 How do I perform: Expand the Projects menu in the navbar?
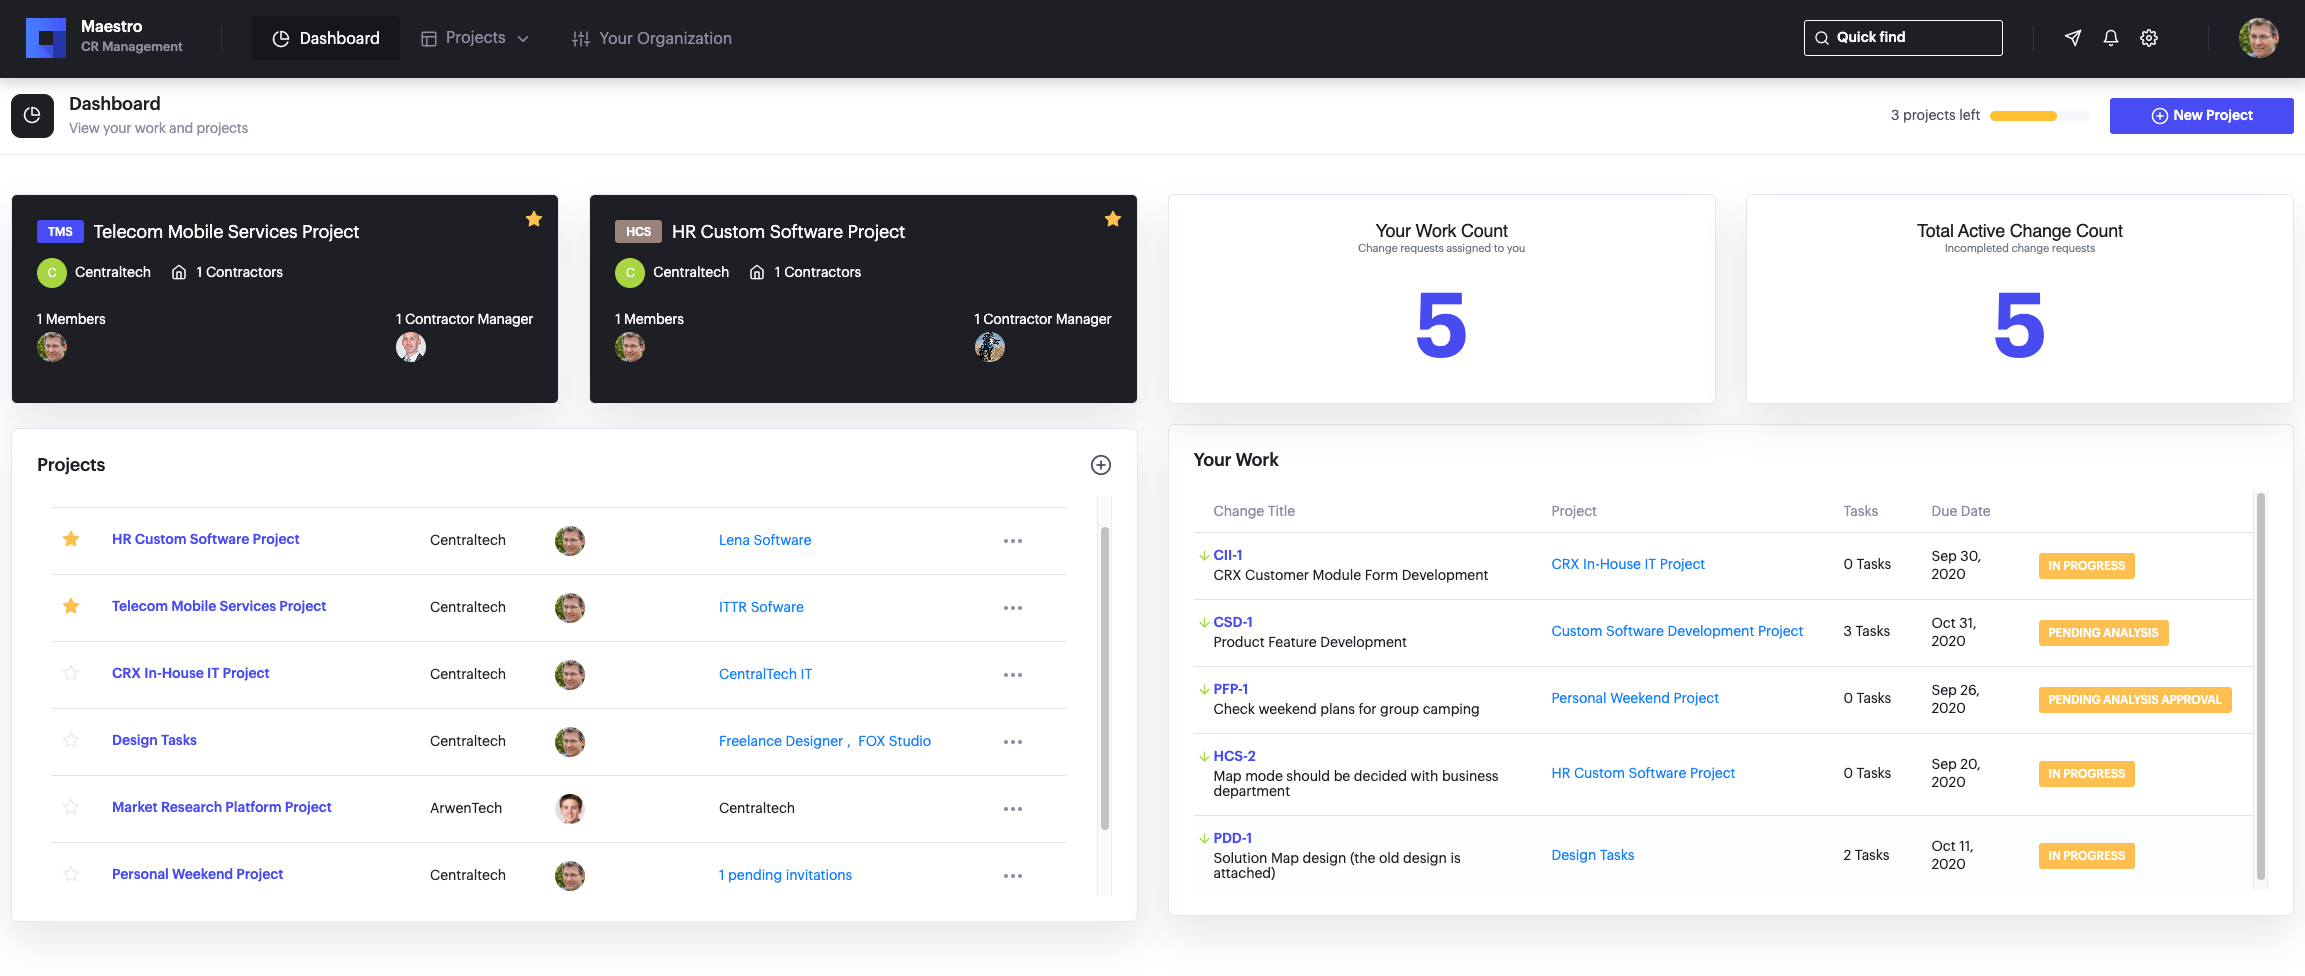tap(475, 38)
